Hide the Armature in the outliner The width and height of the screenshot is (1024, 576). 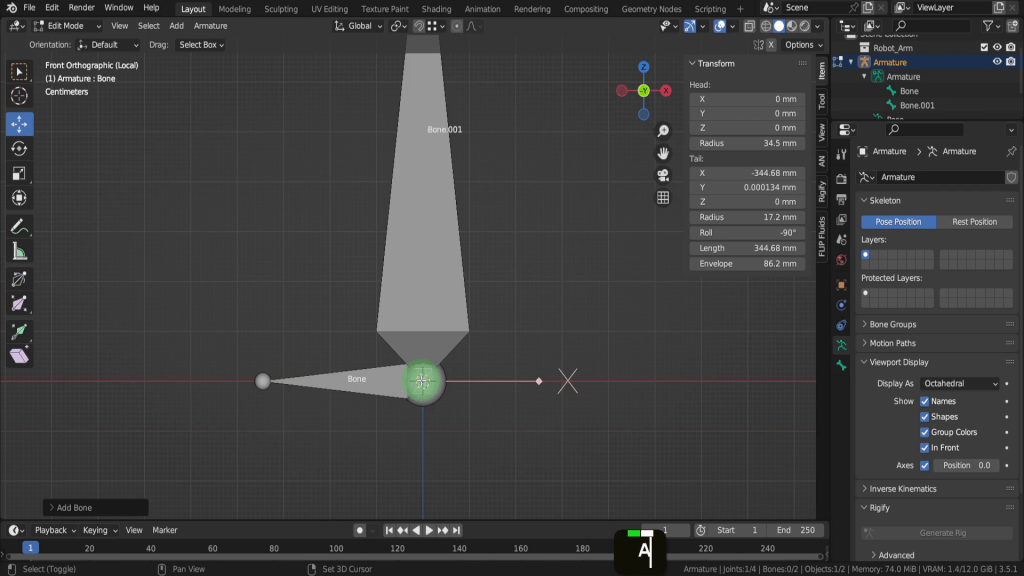pyautogui.click(x=997, y=62)
